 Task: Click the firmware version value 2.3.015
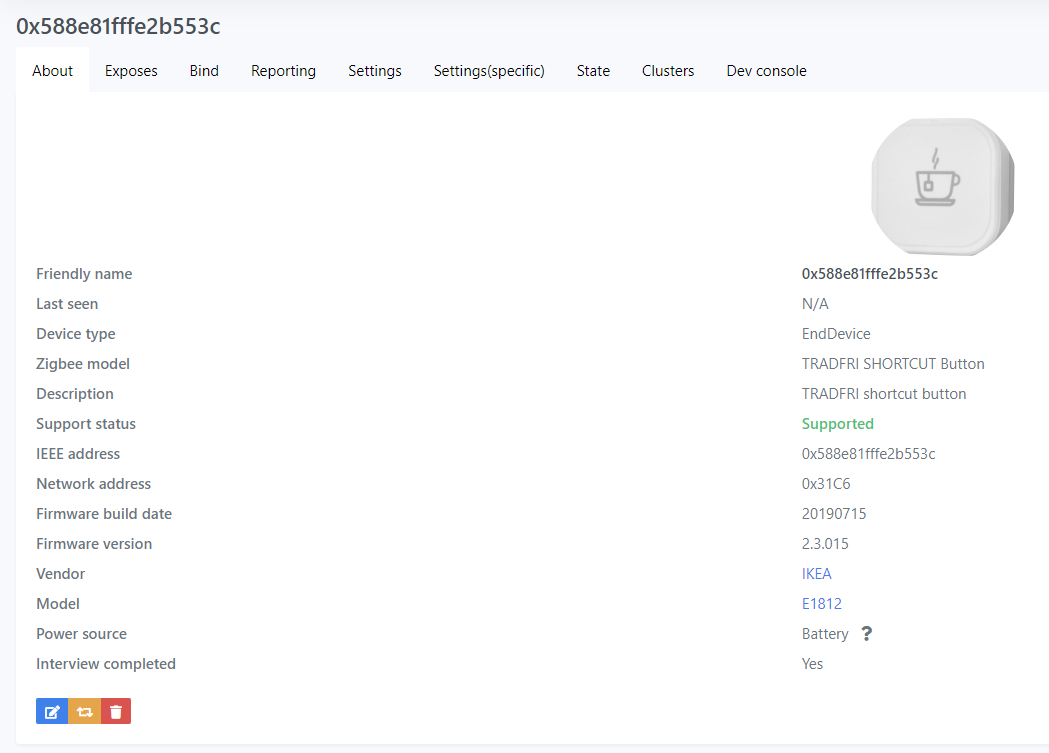826,544
